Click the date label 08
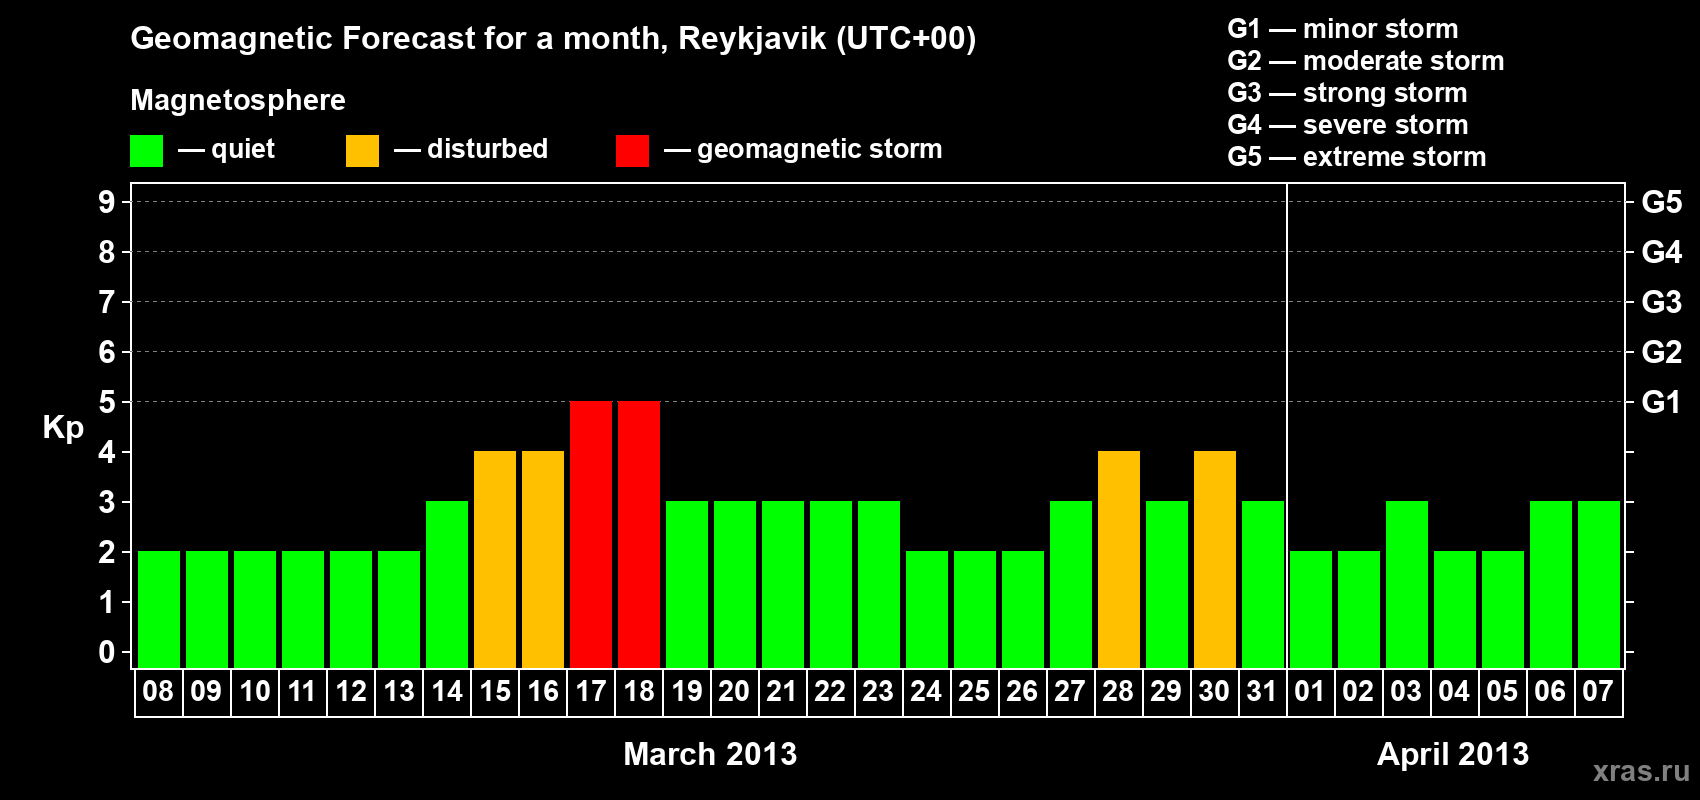The width and height of the screenshot is (1700, 800). (158, 691)
